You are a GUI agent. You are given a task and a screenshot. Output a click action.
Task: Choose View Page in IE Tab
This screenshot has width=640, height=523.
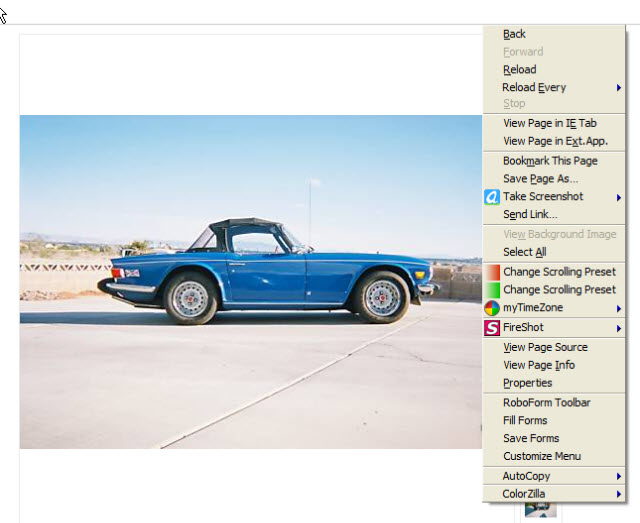point(549,123)
